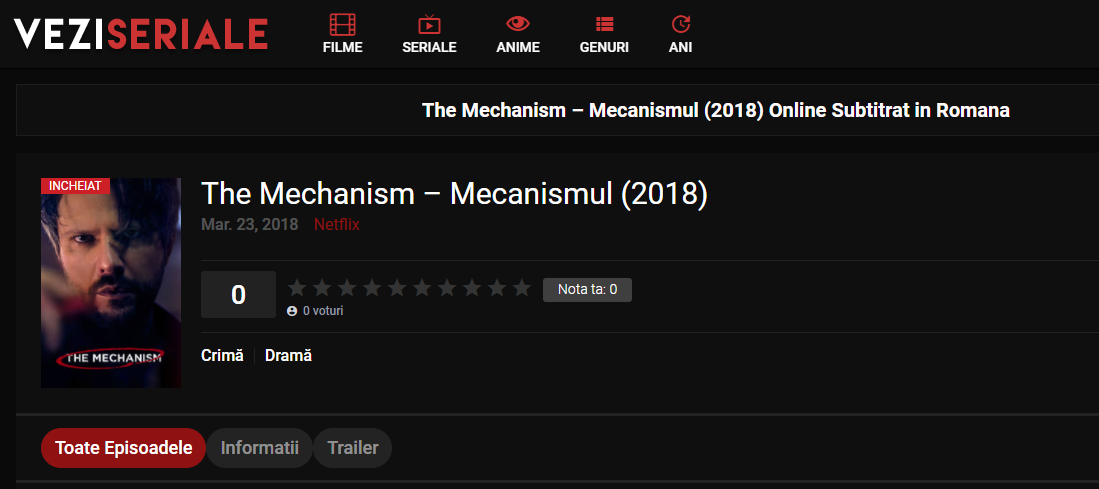Give a ten-star rating using the last star
This screenshot has height=489, width=1099.
tap(521, 288)
